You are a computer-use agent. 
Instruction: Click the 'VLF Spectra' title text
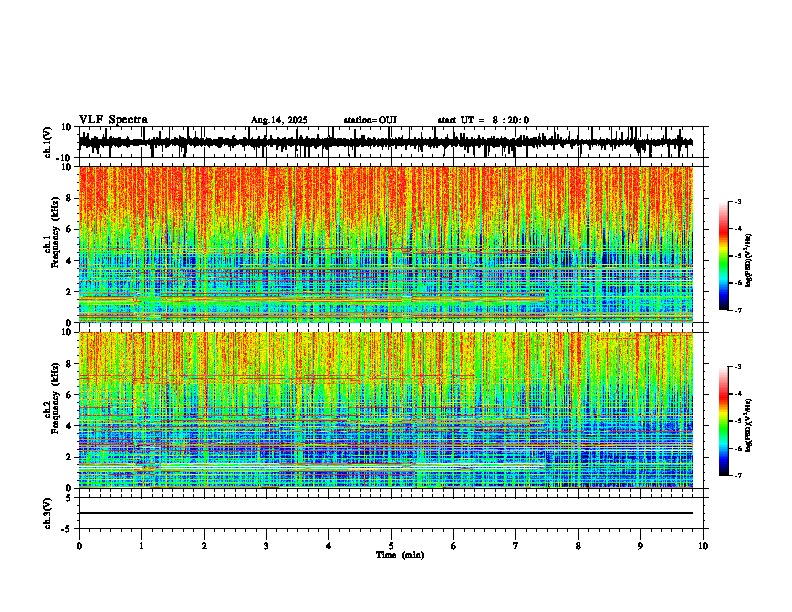113,120
